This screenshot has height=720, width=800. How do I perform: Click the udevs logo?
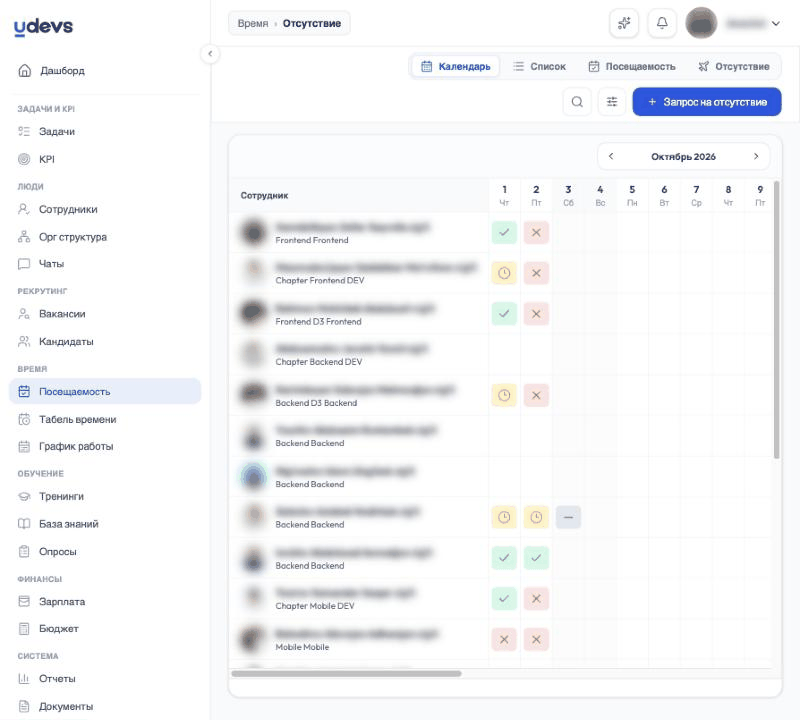point(43,27)
